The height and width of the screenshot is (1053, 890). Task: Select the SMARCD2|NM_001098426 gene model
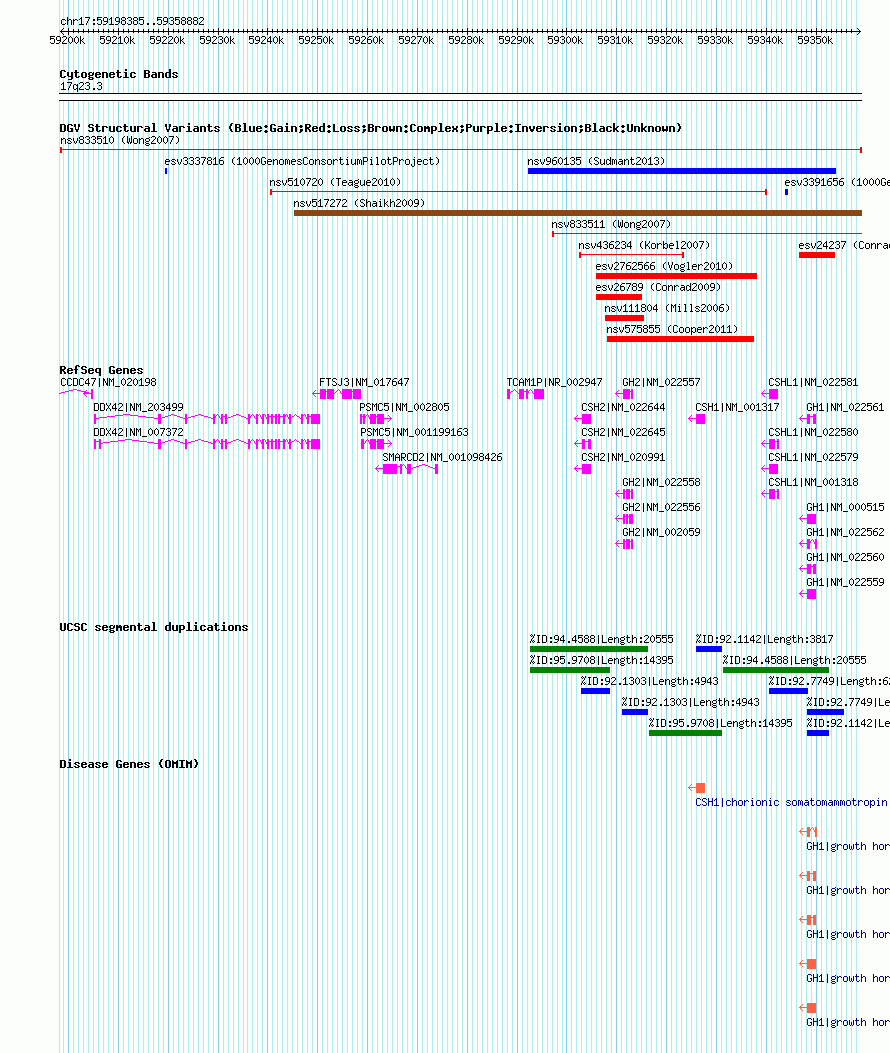[x=406, y=469]
